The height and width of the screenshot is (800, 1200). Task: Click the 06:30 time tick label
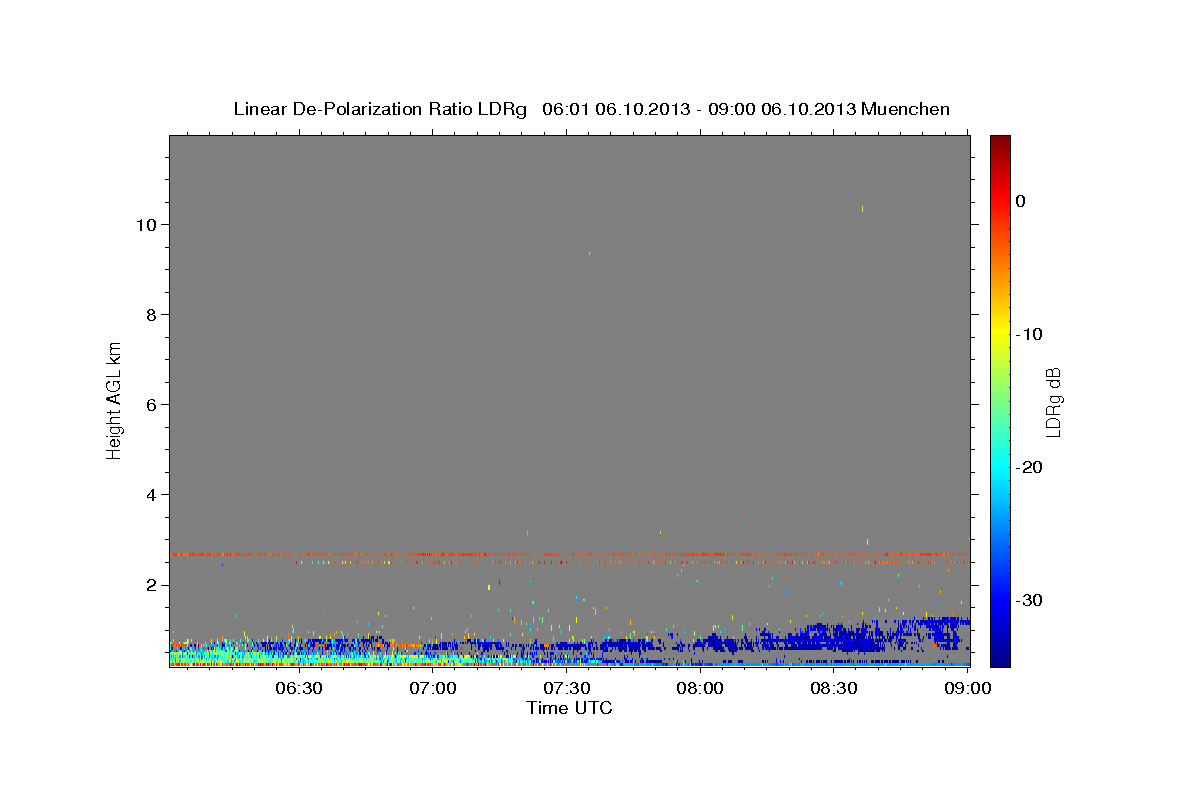coord(299,688)
